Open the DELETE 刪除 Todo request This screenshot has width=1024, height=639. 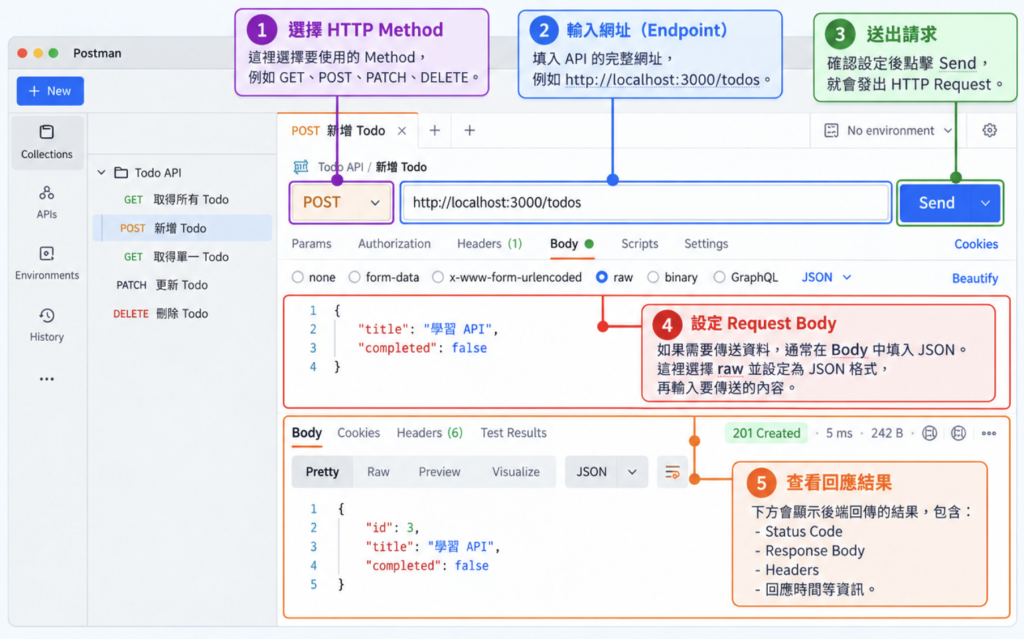(183, 314)
